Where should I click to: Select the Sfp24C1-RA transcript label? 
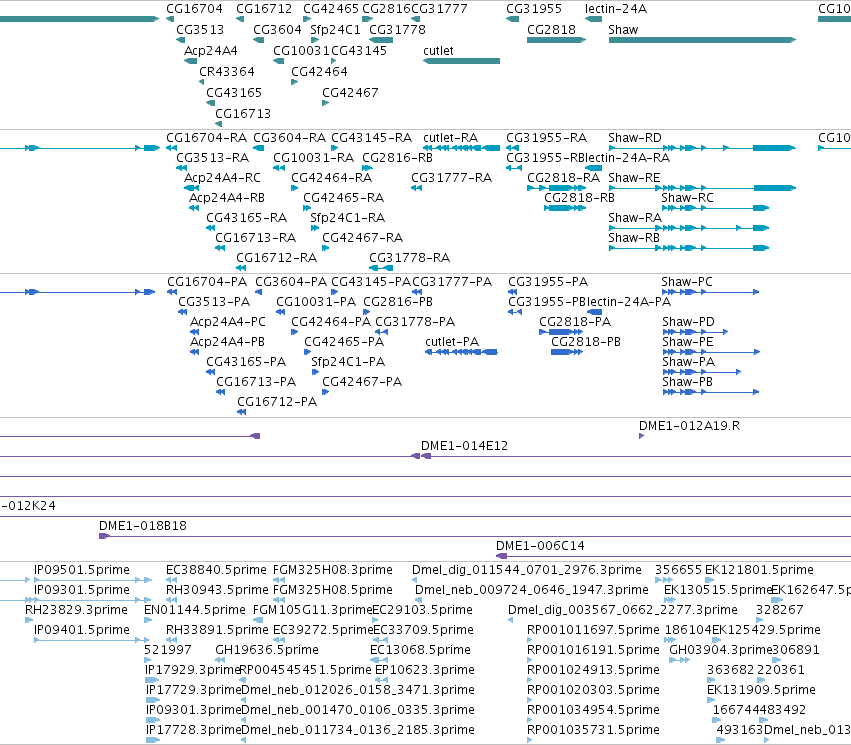tap(347, 218)
